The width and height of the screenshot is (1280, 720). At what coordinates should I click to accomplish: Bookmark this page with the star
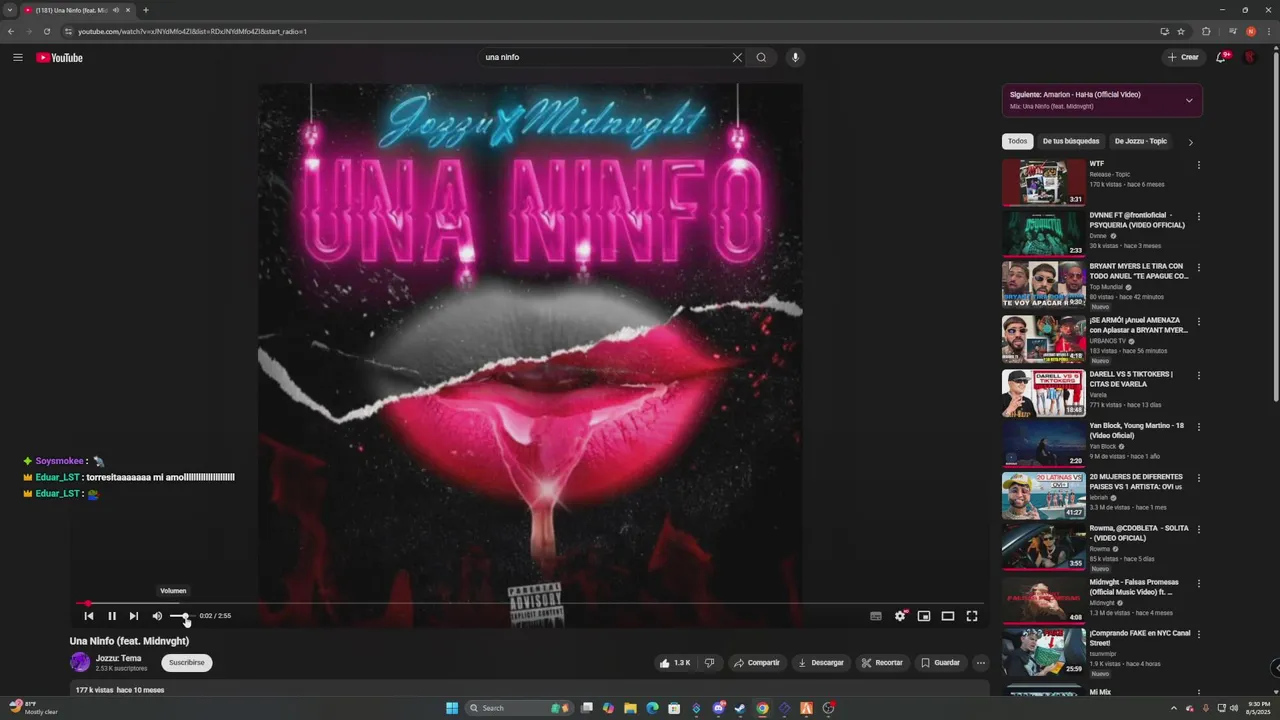1181,31
